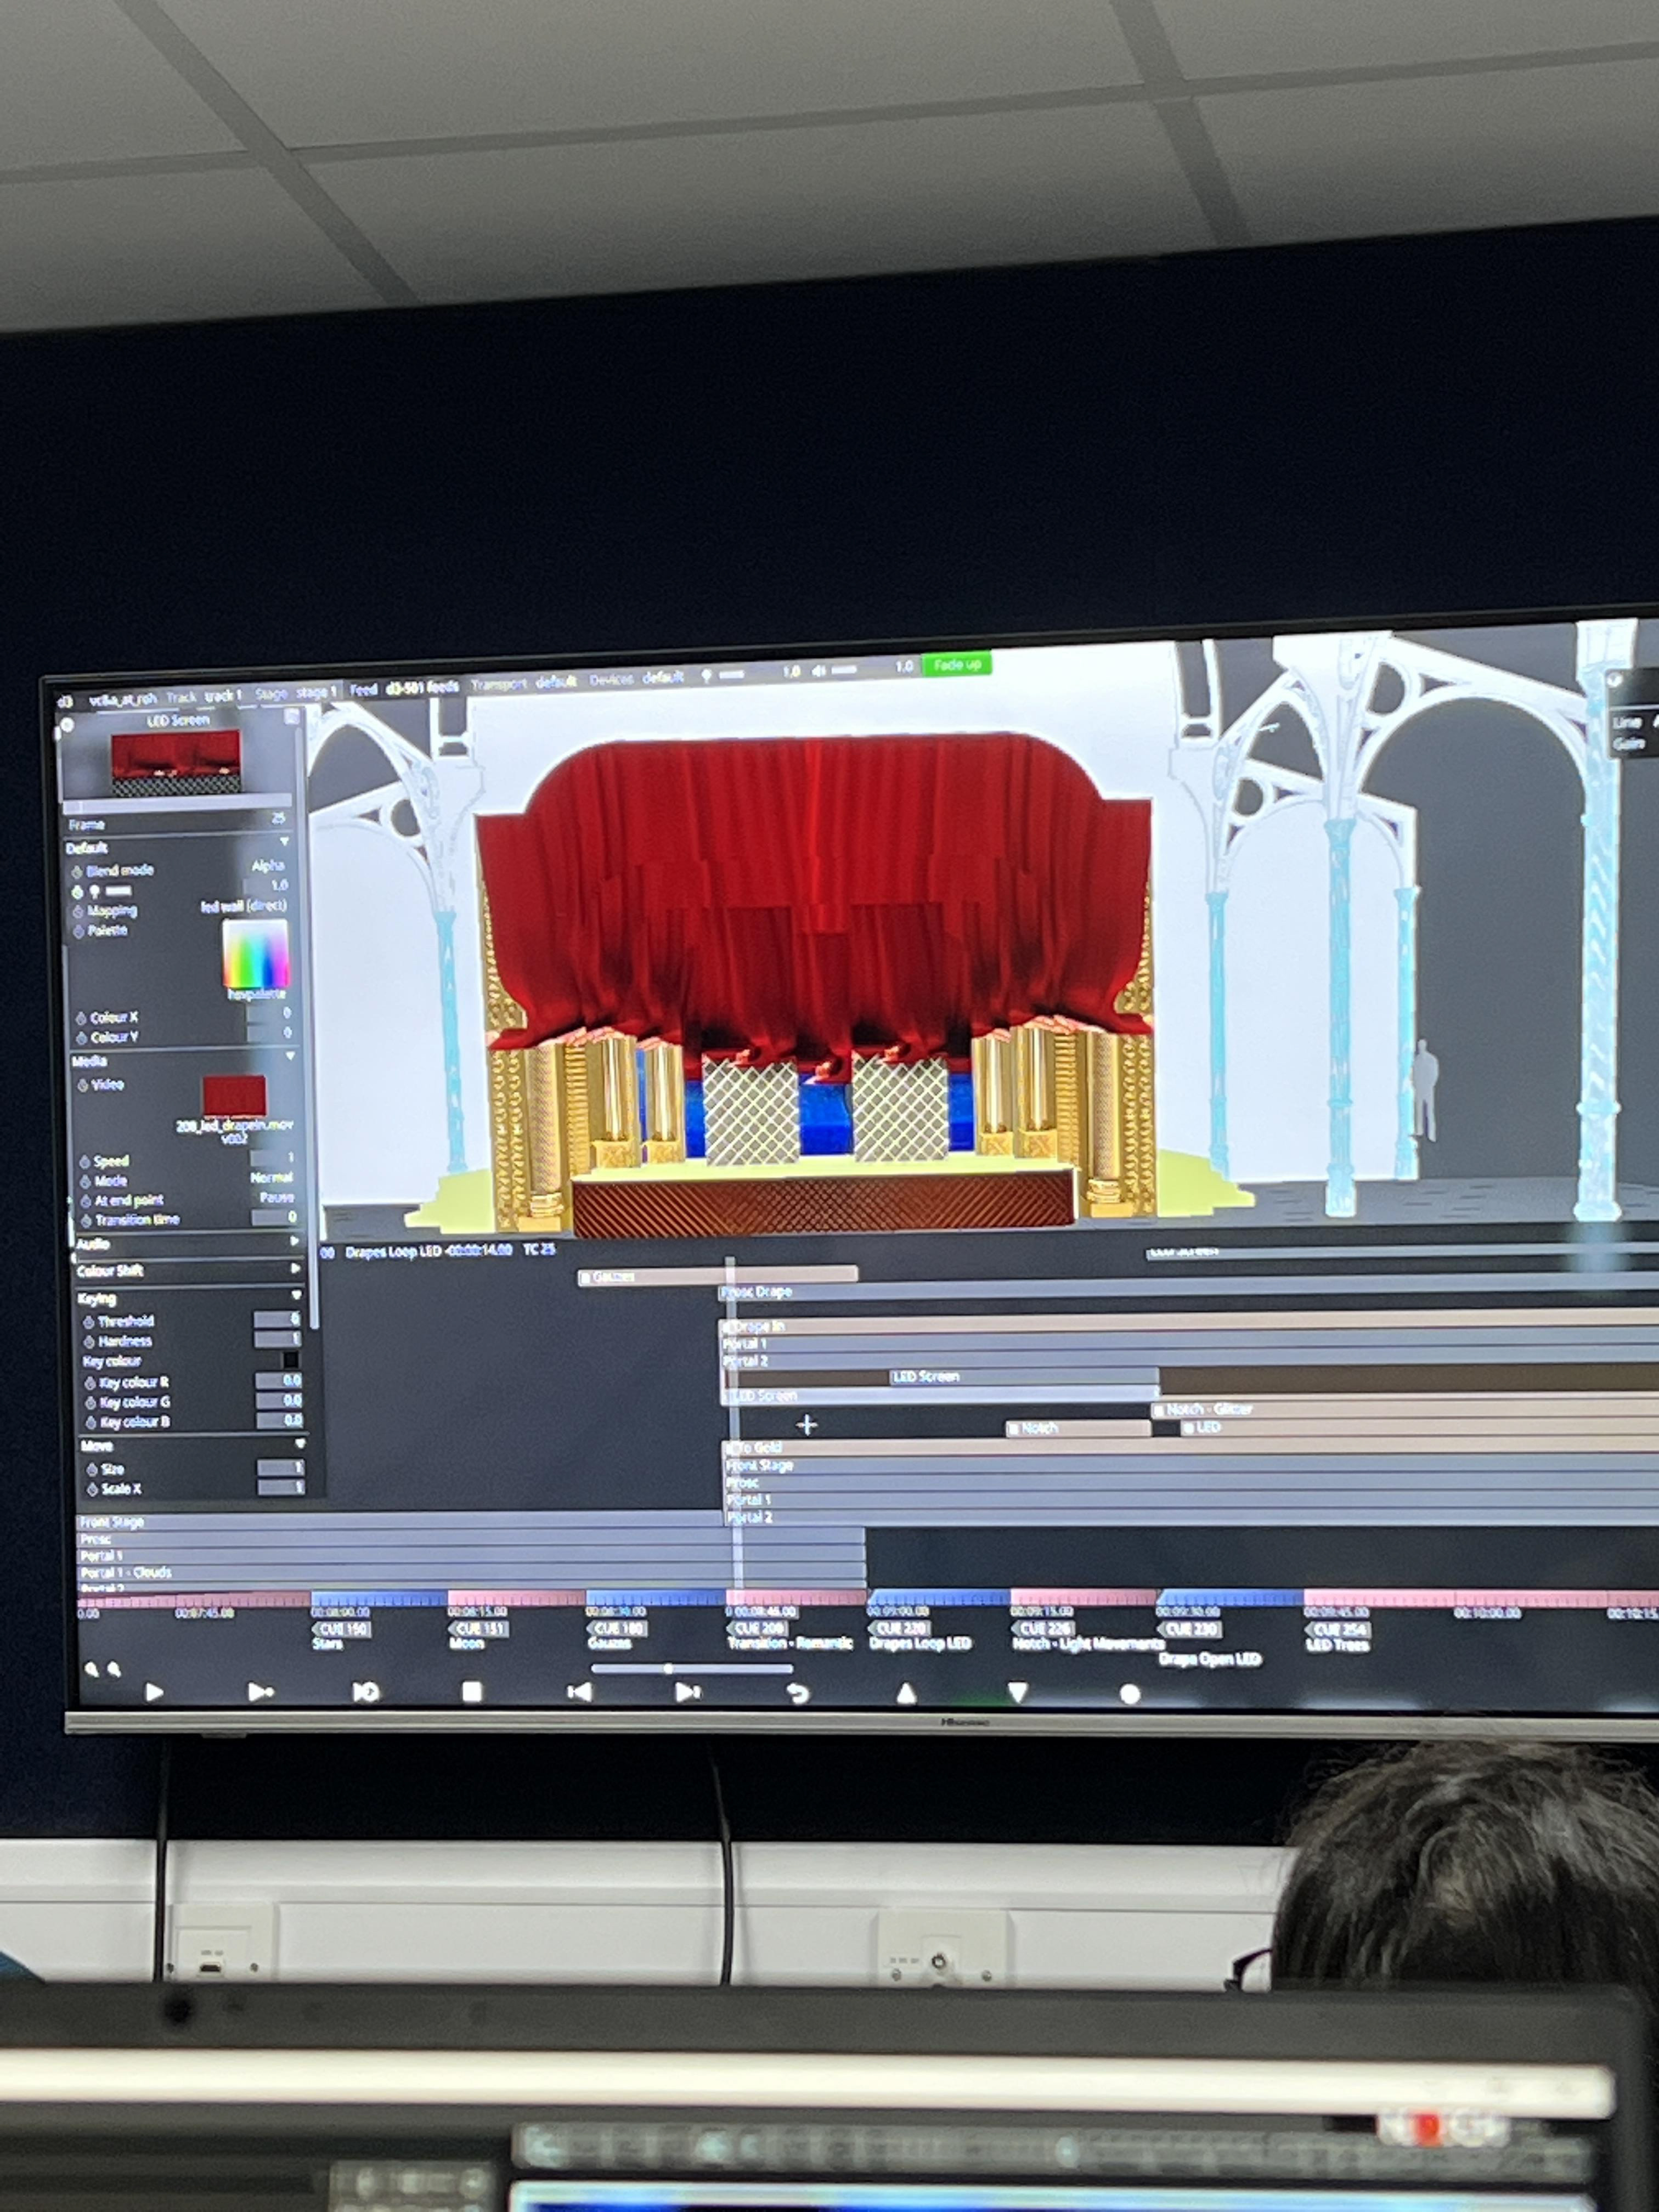Toggle keyframe icon for Key colour R
1659x2212 pixels.
[89, 1382]
